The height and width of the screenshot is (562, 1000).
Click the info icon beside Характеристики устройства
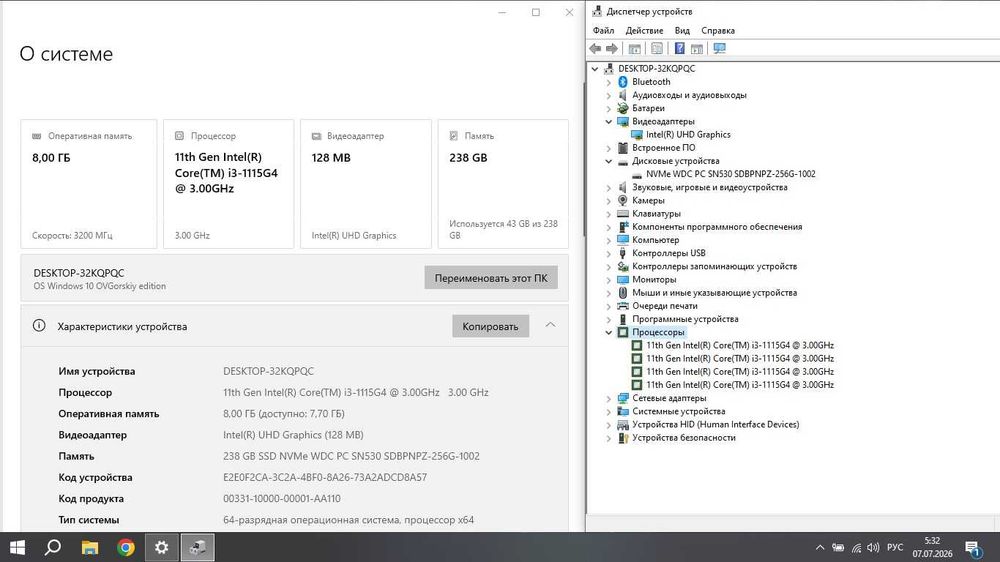click(x=39, y=326)
